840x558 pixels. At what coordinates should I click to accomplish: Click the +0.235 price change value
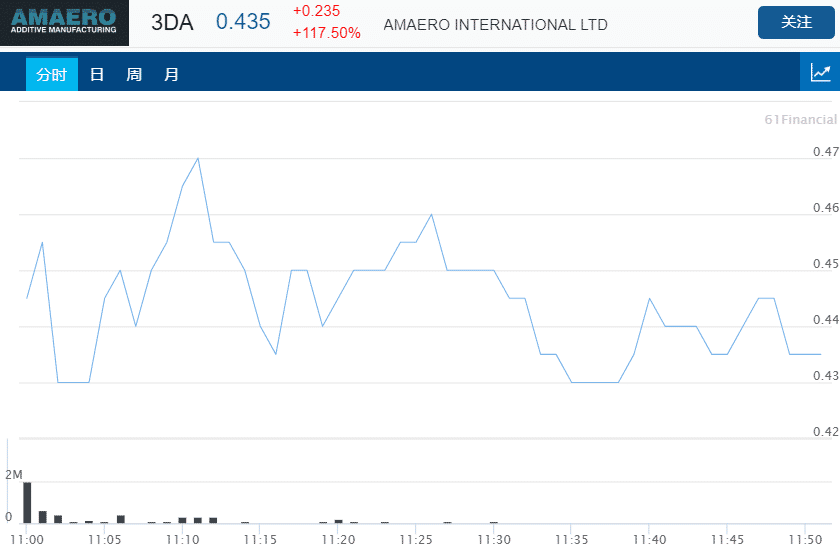pos(316,11)
